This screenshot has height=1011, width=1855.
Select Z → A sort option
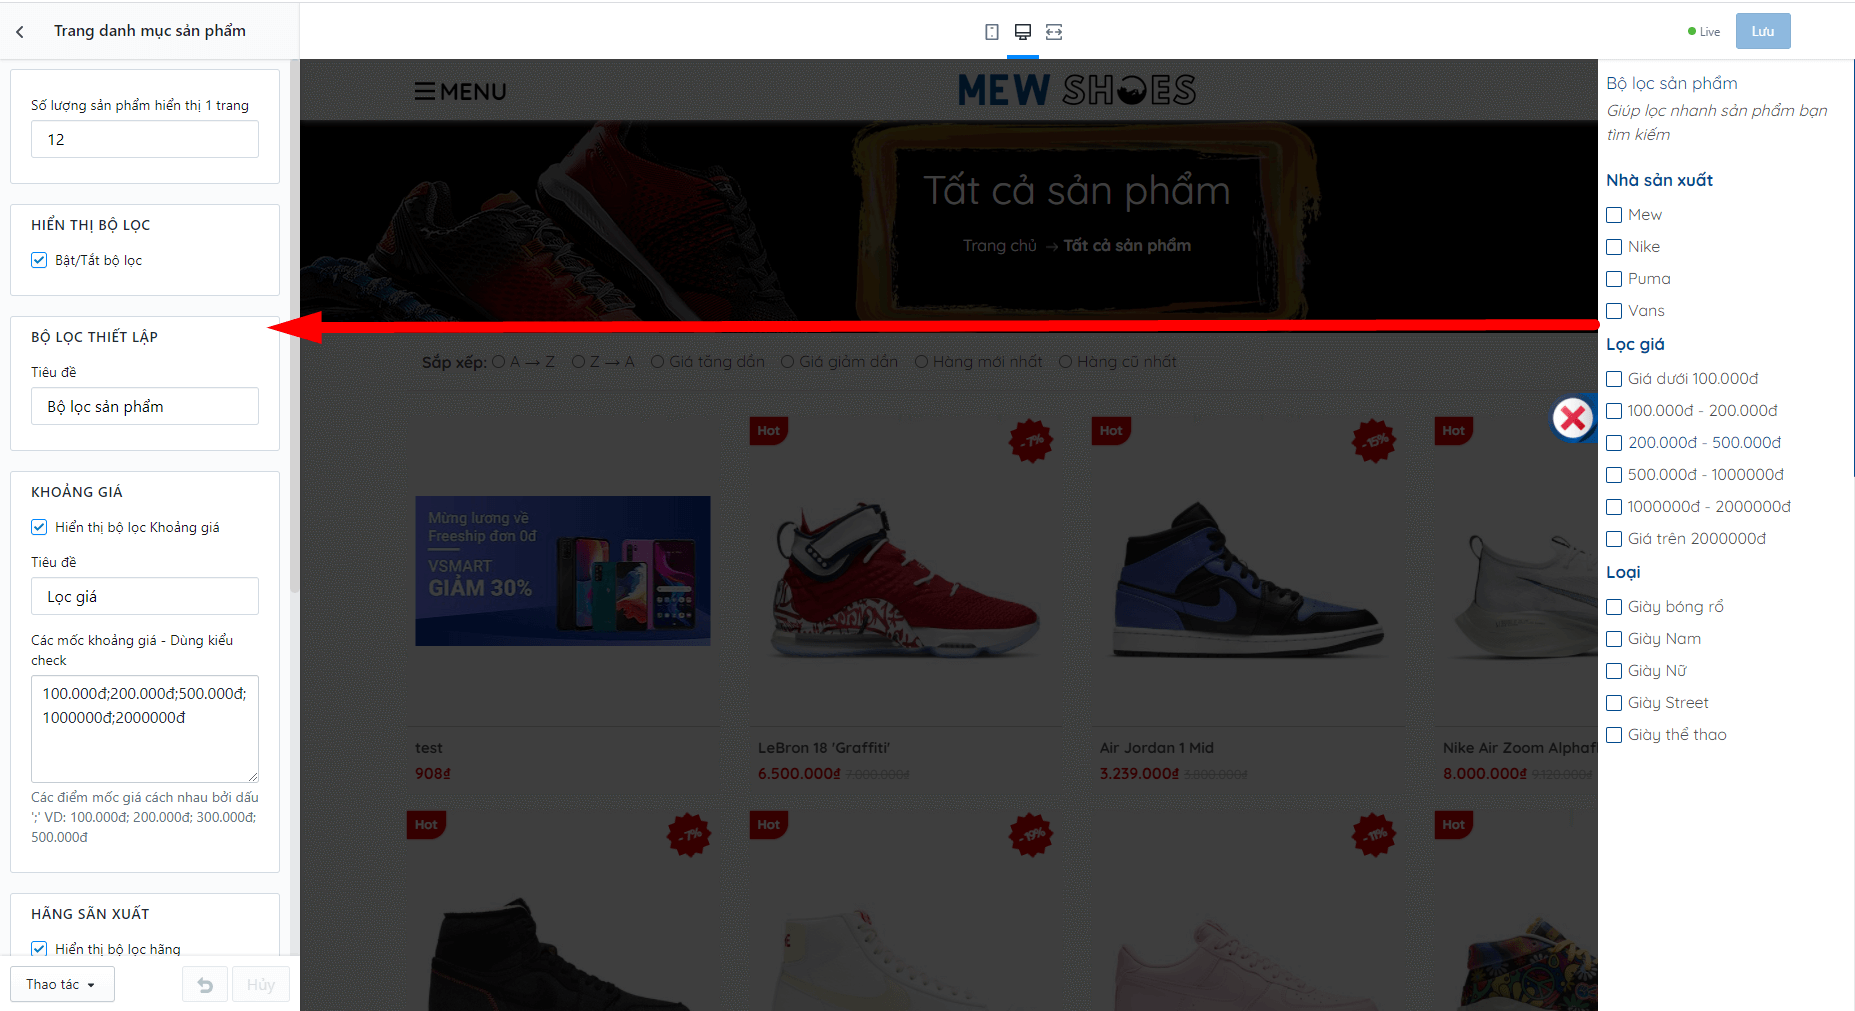tap(578, 362)
